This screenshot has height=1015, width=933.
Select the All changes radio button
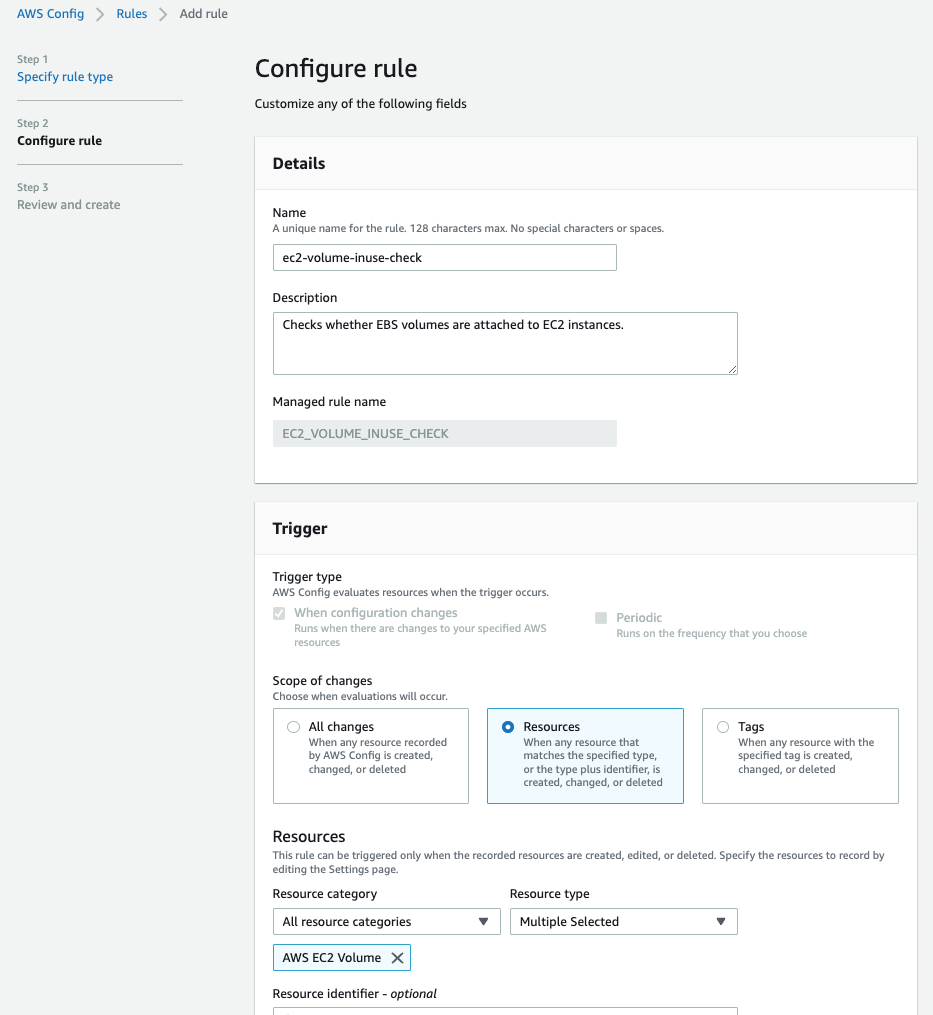coord(293,727)
